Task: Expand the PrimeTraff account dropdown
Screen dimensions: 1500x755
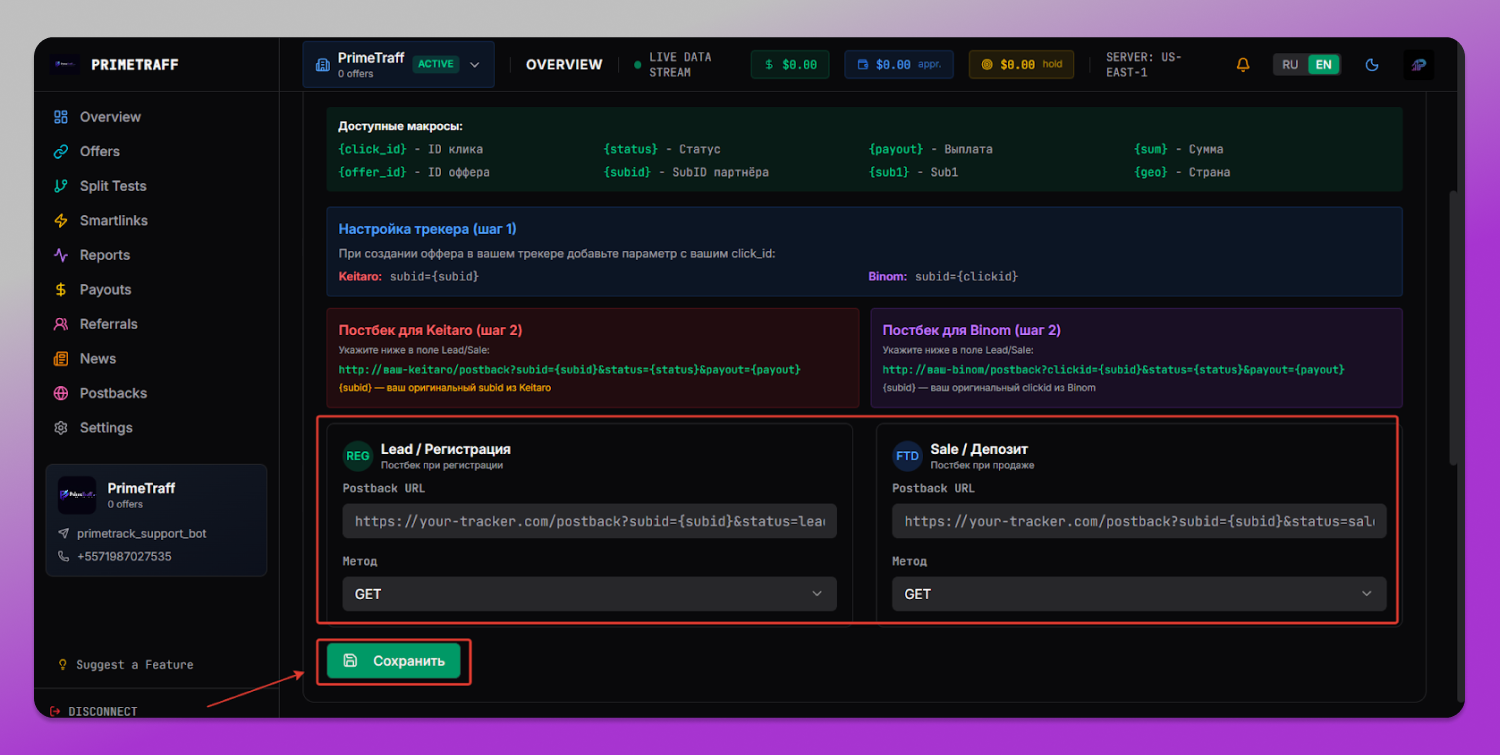Action: (398, 65)
